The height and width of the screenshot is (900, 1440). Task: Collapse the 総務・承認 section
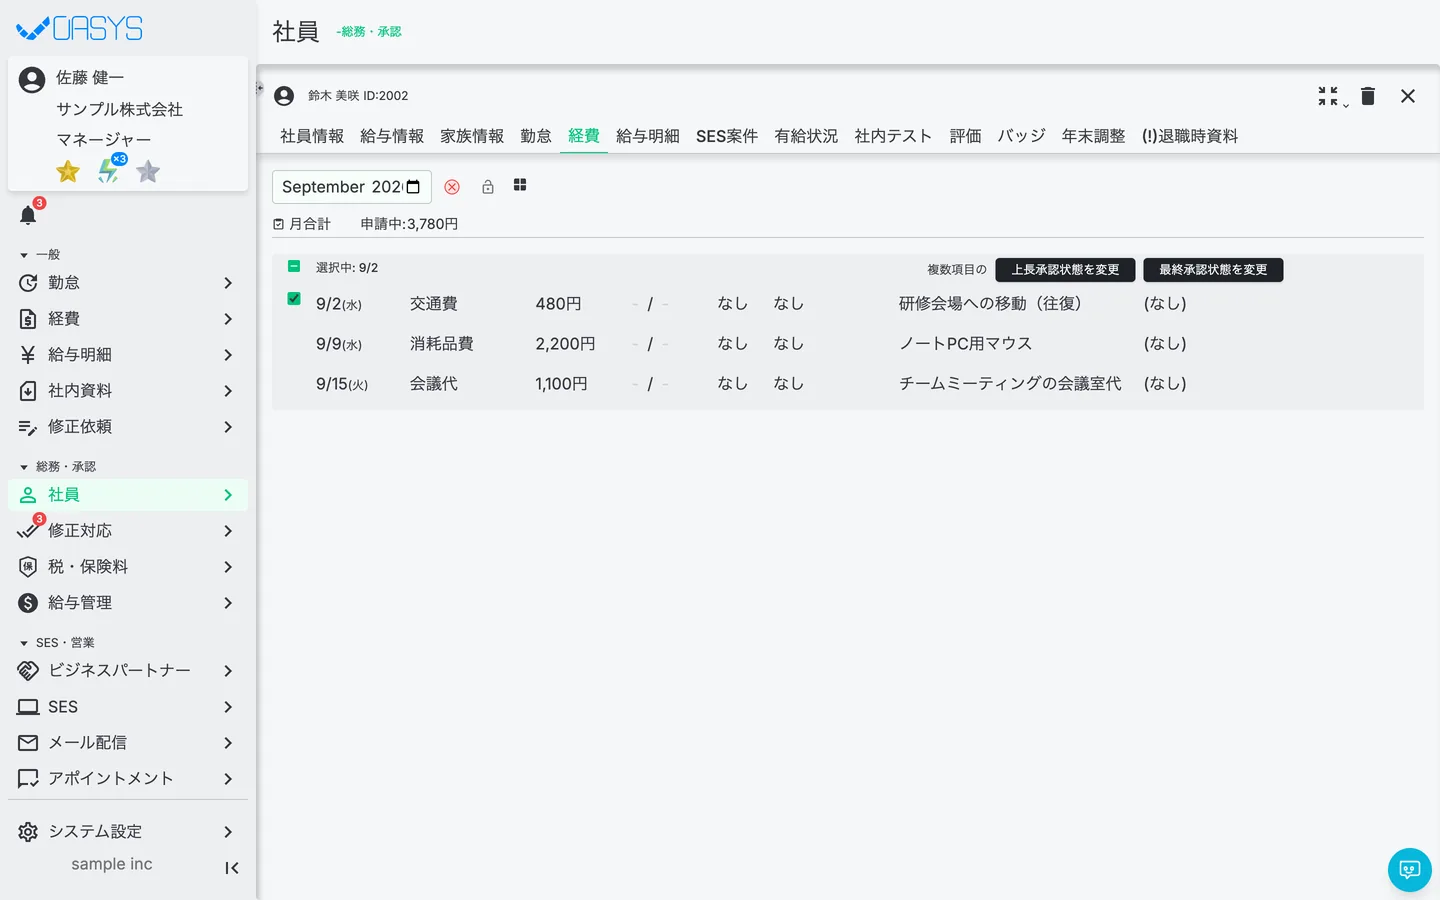(x=58, y=467)
